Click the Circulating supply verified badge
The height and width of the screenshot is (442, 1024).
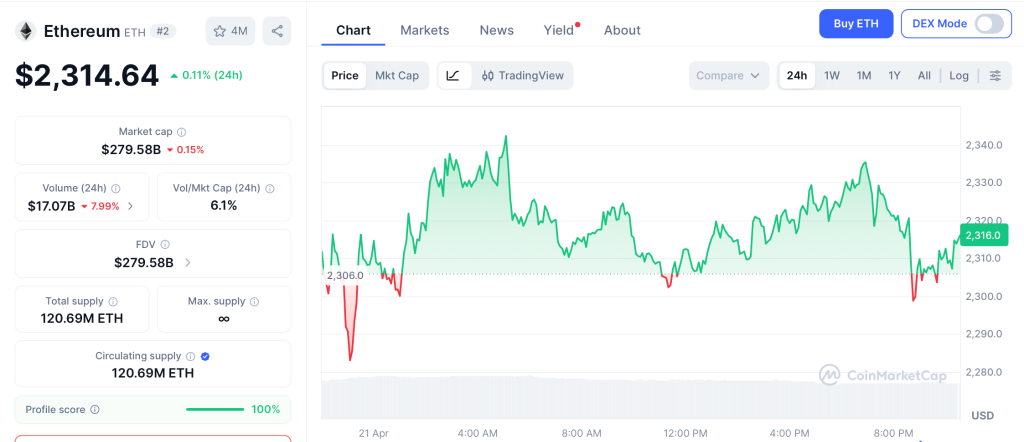coord(205,356)
